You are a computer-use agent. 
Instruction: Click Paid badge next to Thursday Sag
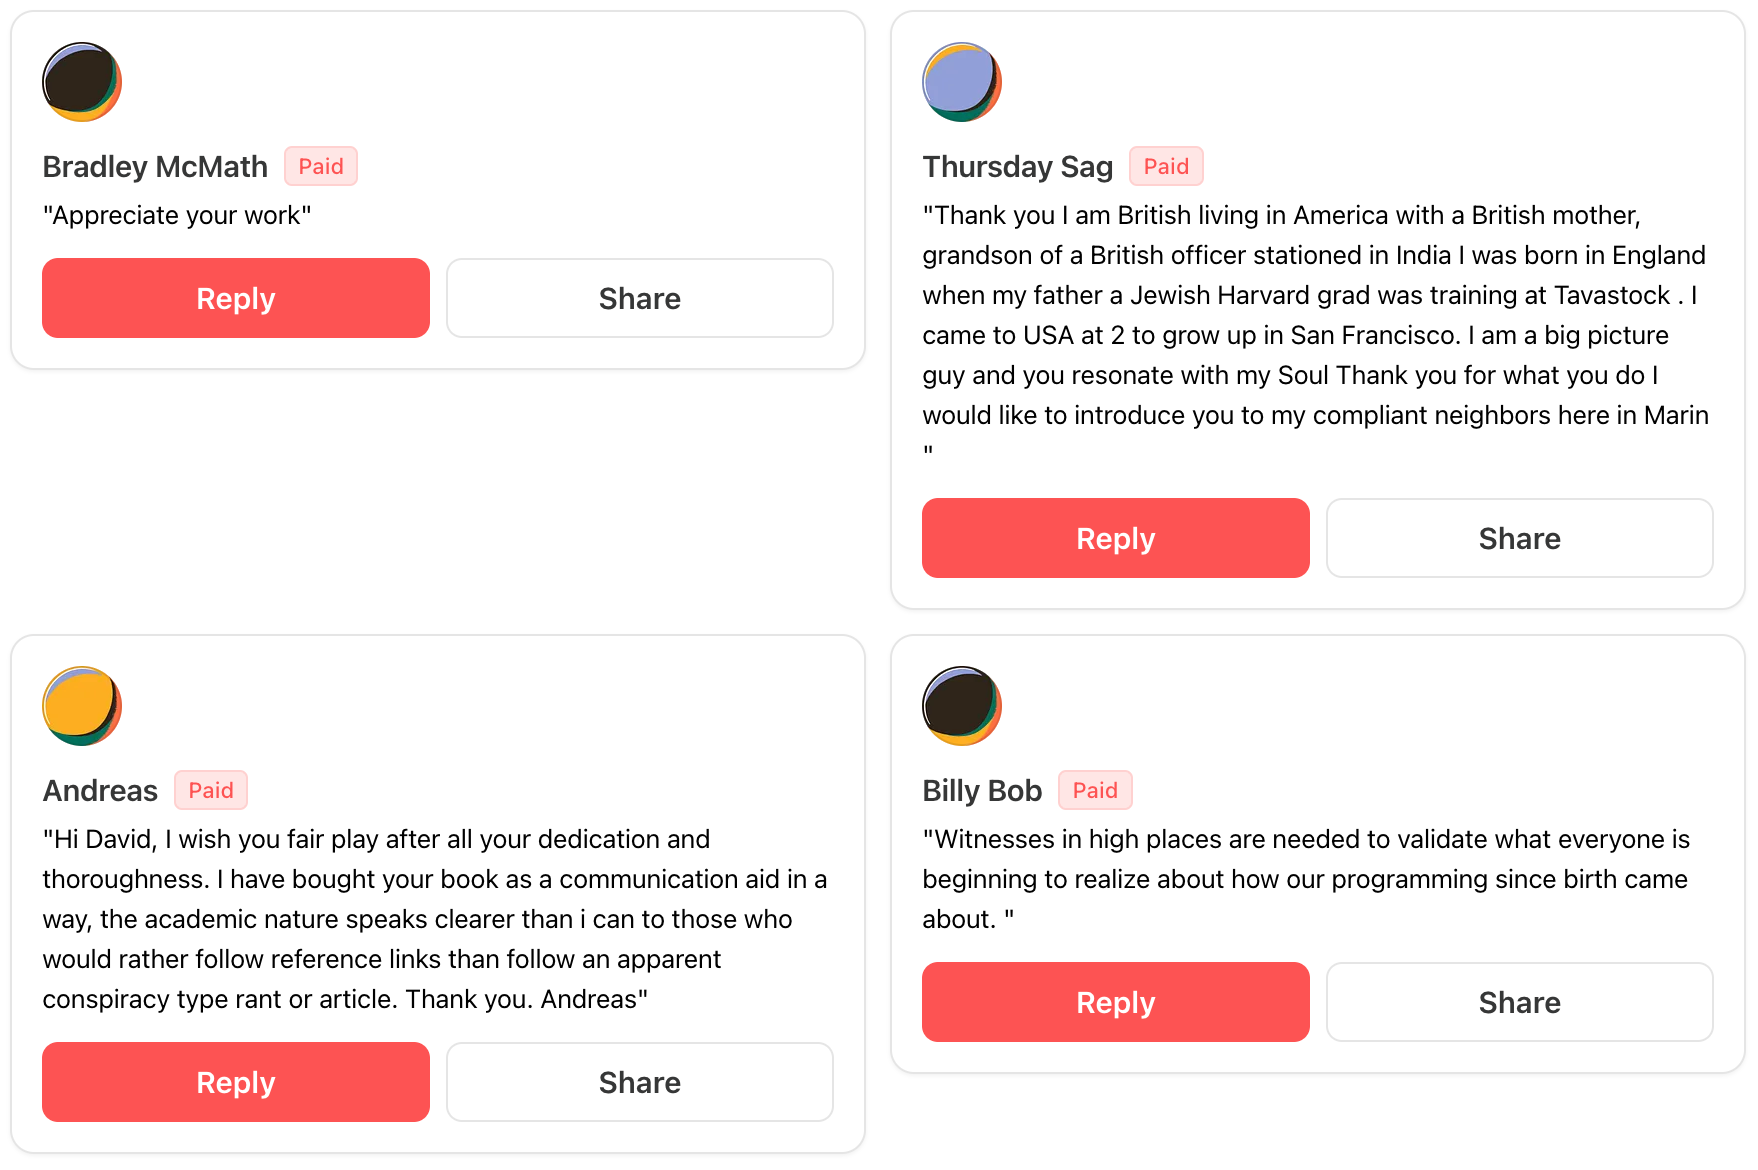(x=1166, y=166)
